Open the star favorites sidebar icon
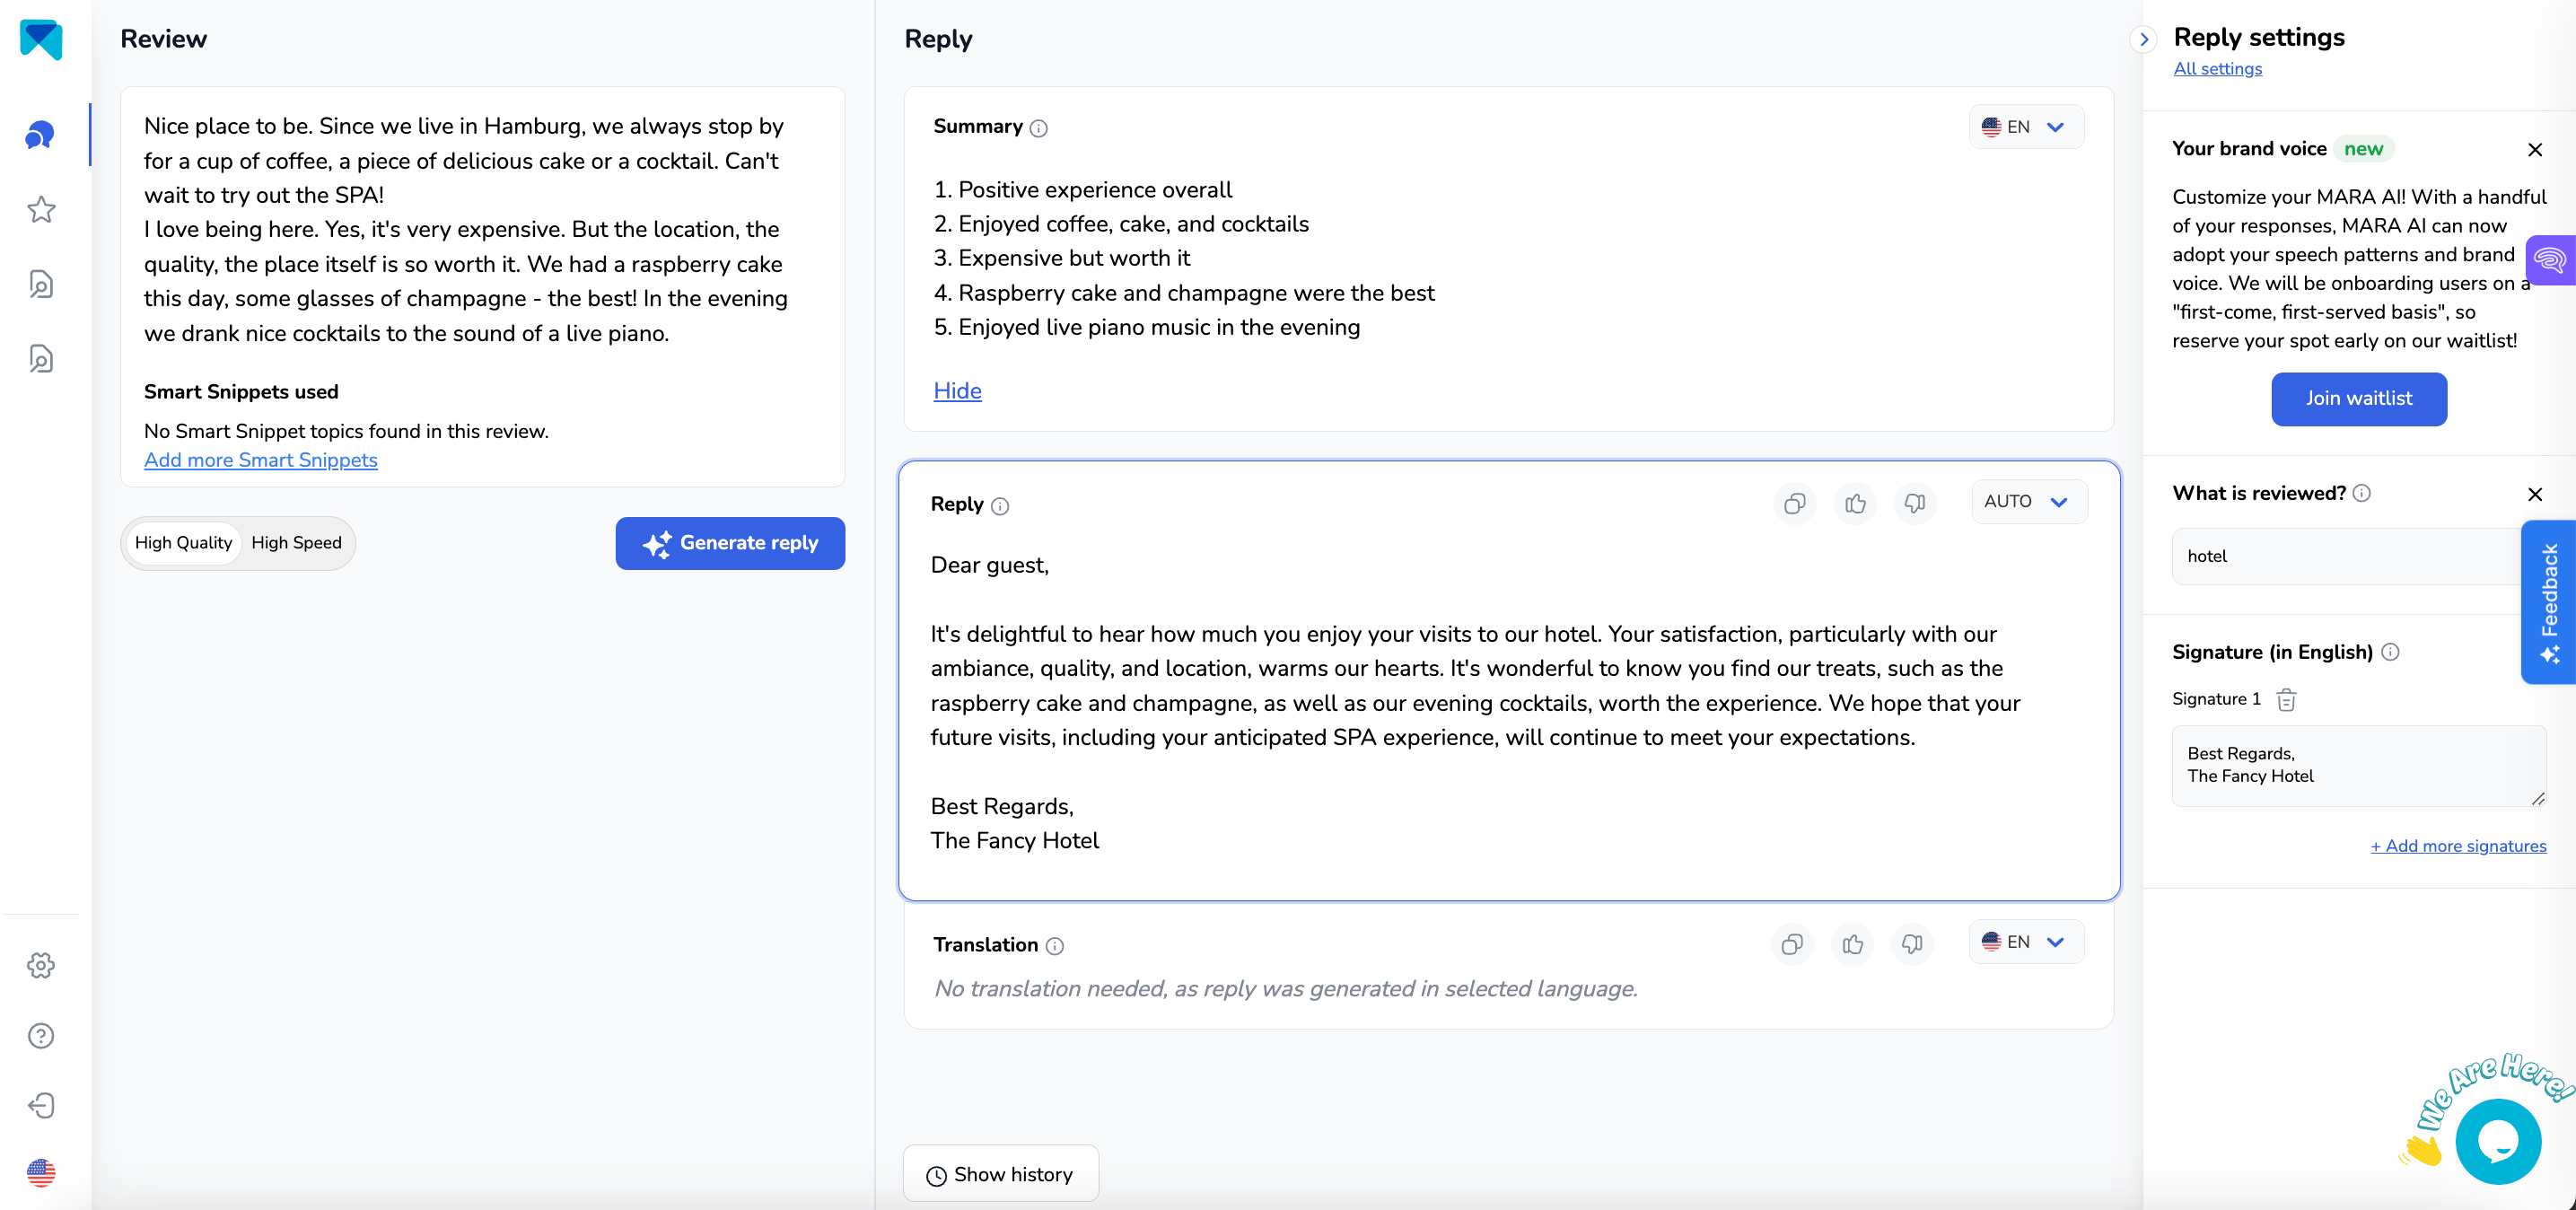This screenshot has height=1210, width=2576. pyautogui.click(x=41, y=209)
